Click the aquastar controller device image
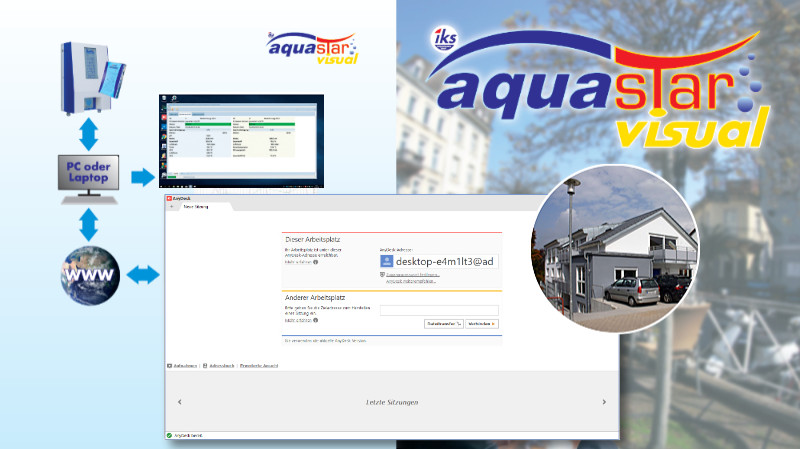 pos(91,76)
